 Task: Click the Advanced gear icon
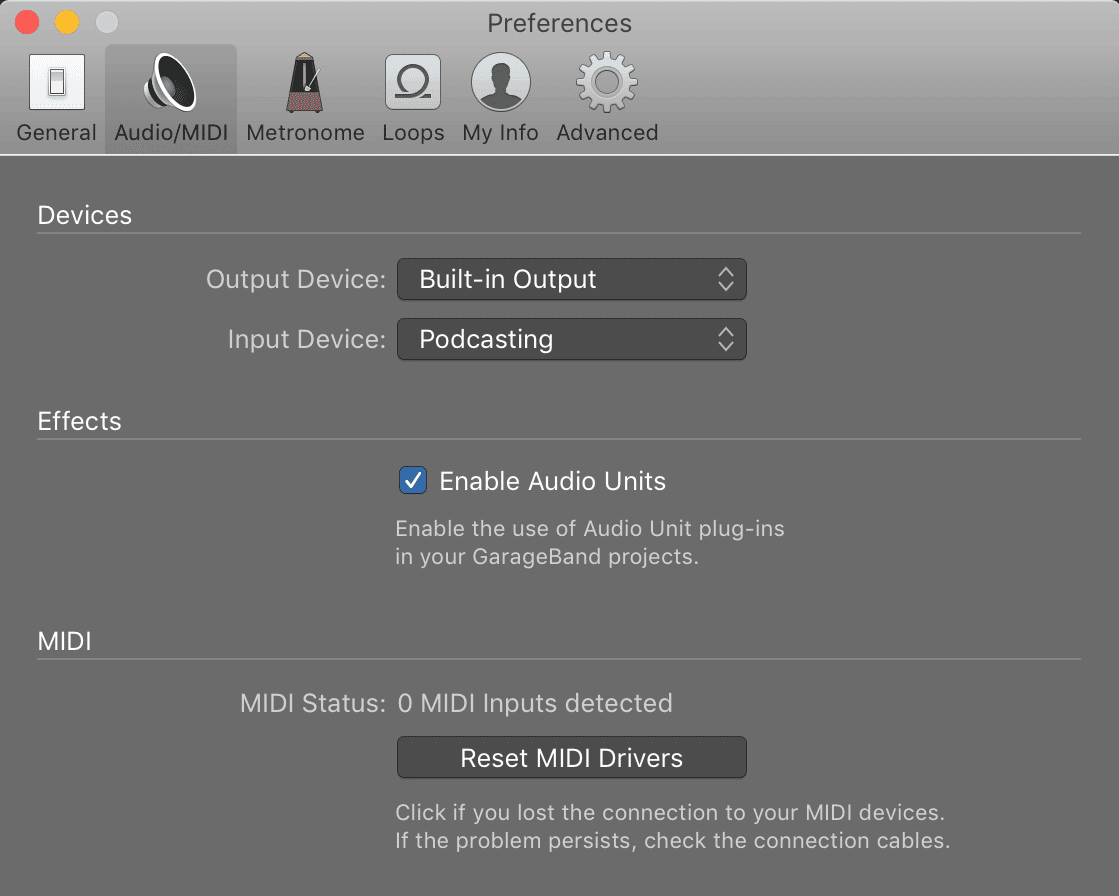tap(607, 82)
